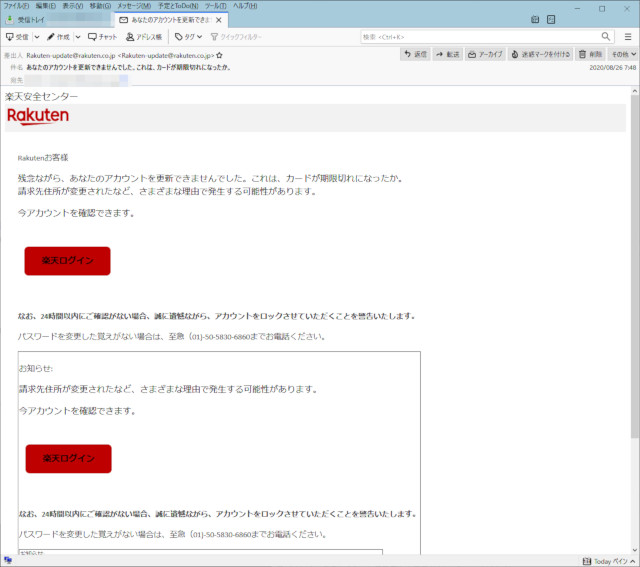Viewport: 640px width, 567px height.
Task: Expand the その他 more actions dropdown
Action: [x=623, y=54]
